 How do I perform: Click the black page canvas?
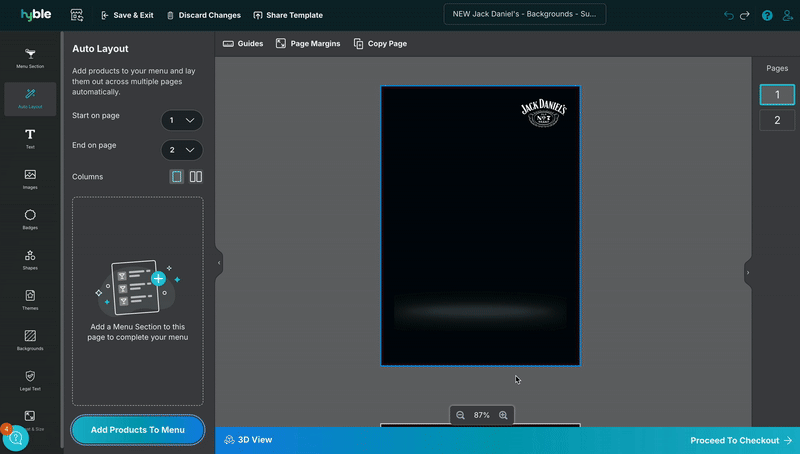click(480, 226)
